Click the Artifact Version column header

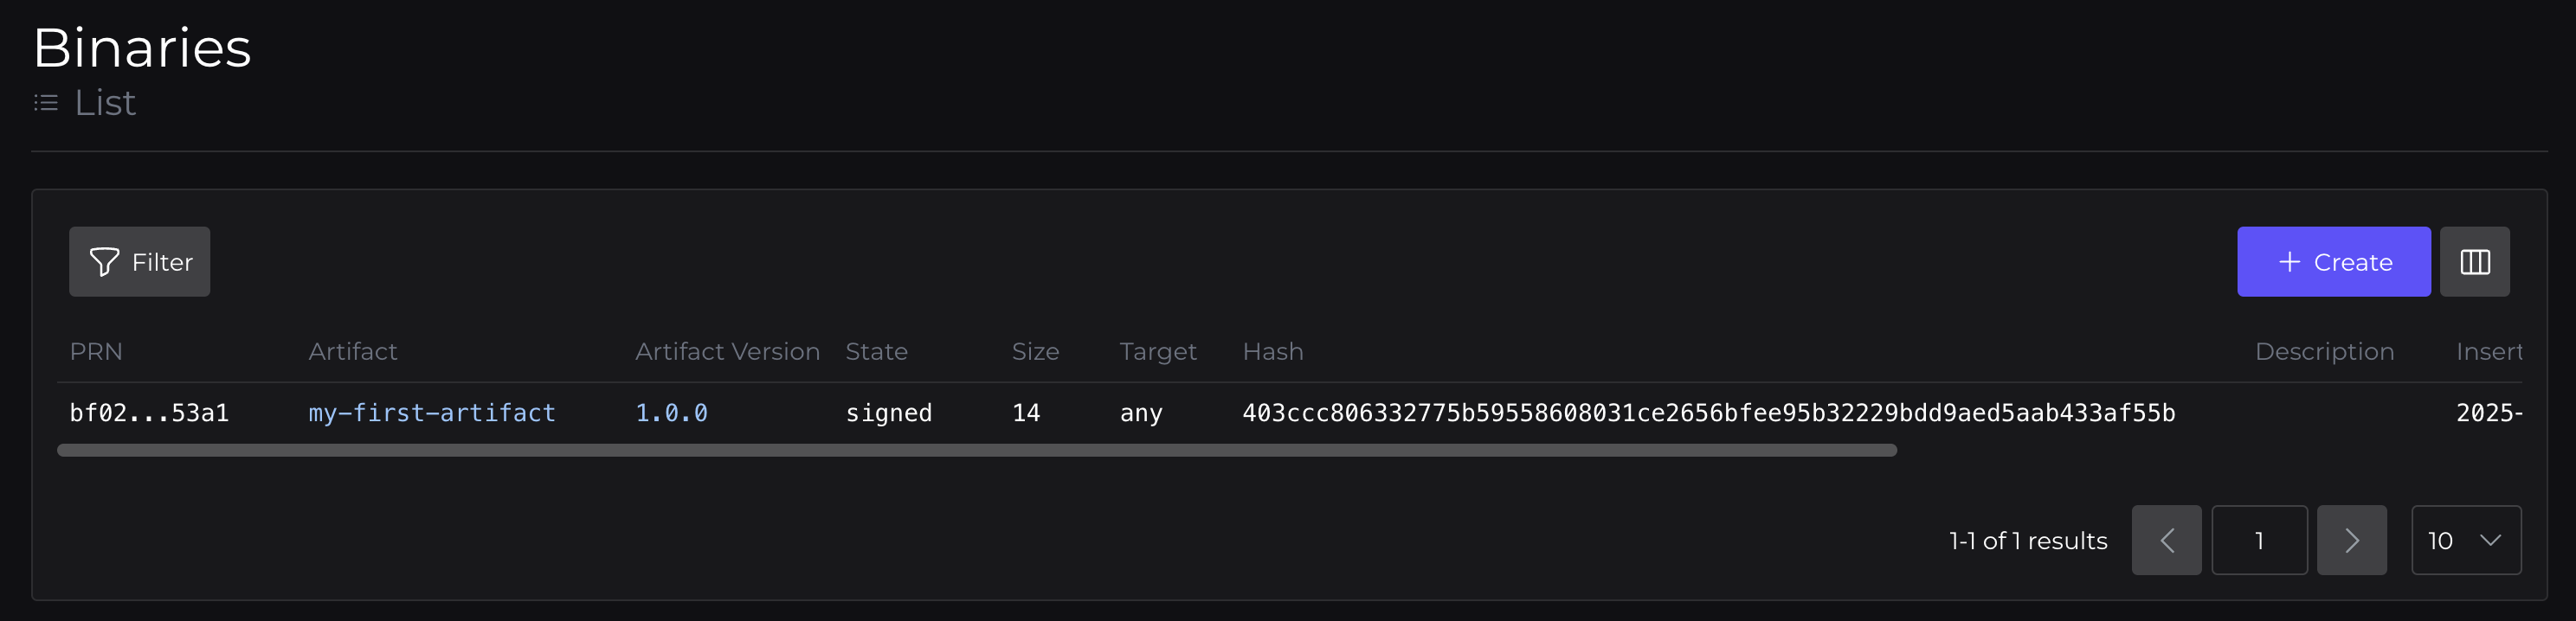(x=727, y=352)
